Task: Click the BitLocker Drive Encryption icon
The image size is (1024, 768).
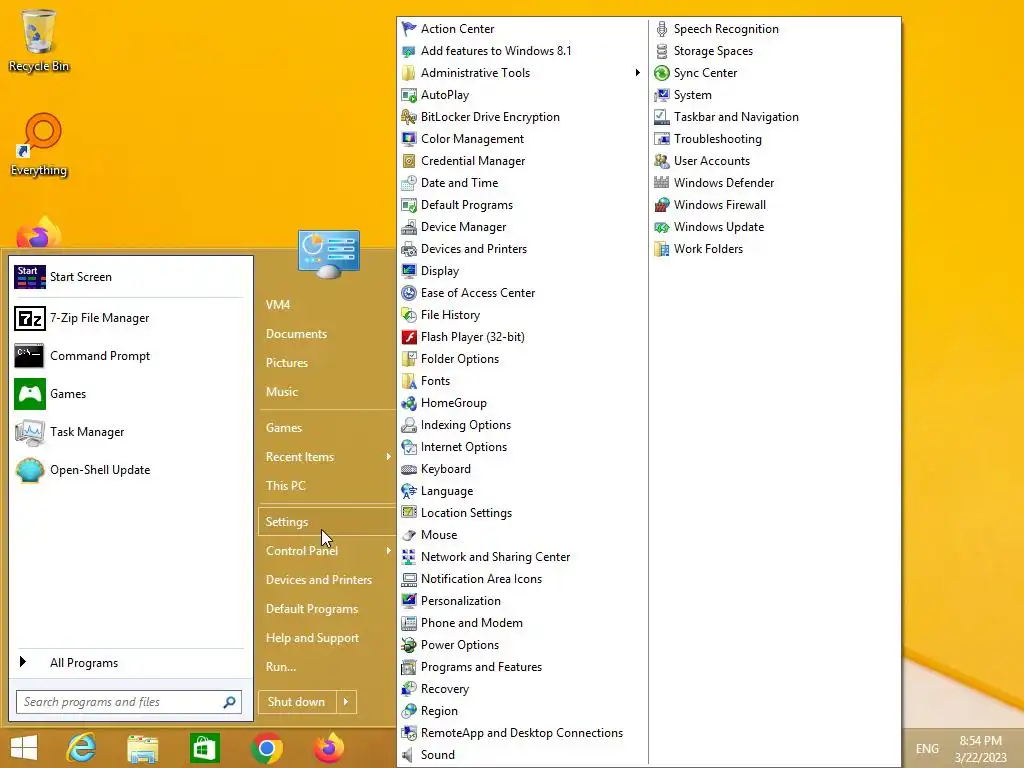Action: point(409,117)
